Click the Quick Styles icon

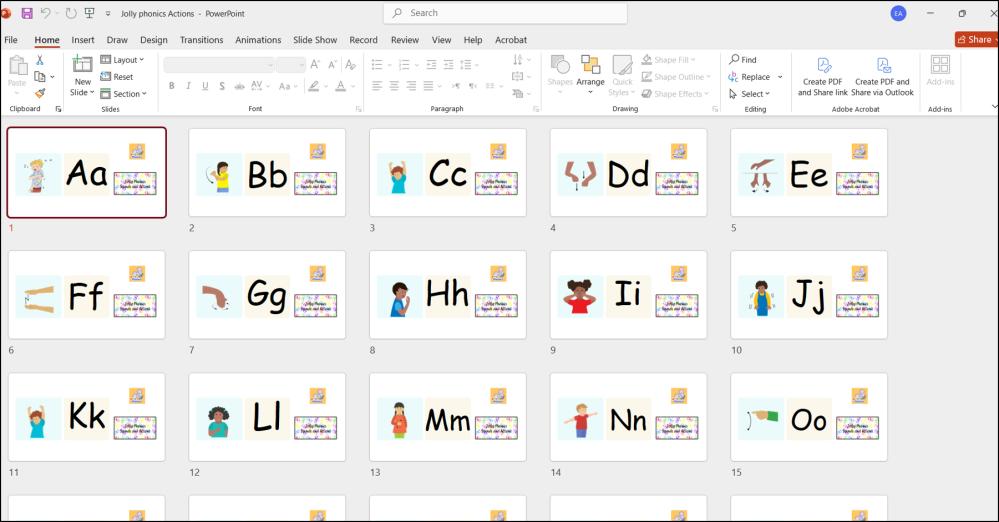[622, 65]
